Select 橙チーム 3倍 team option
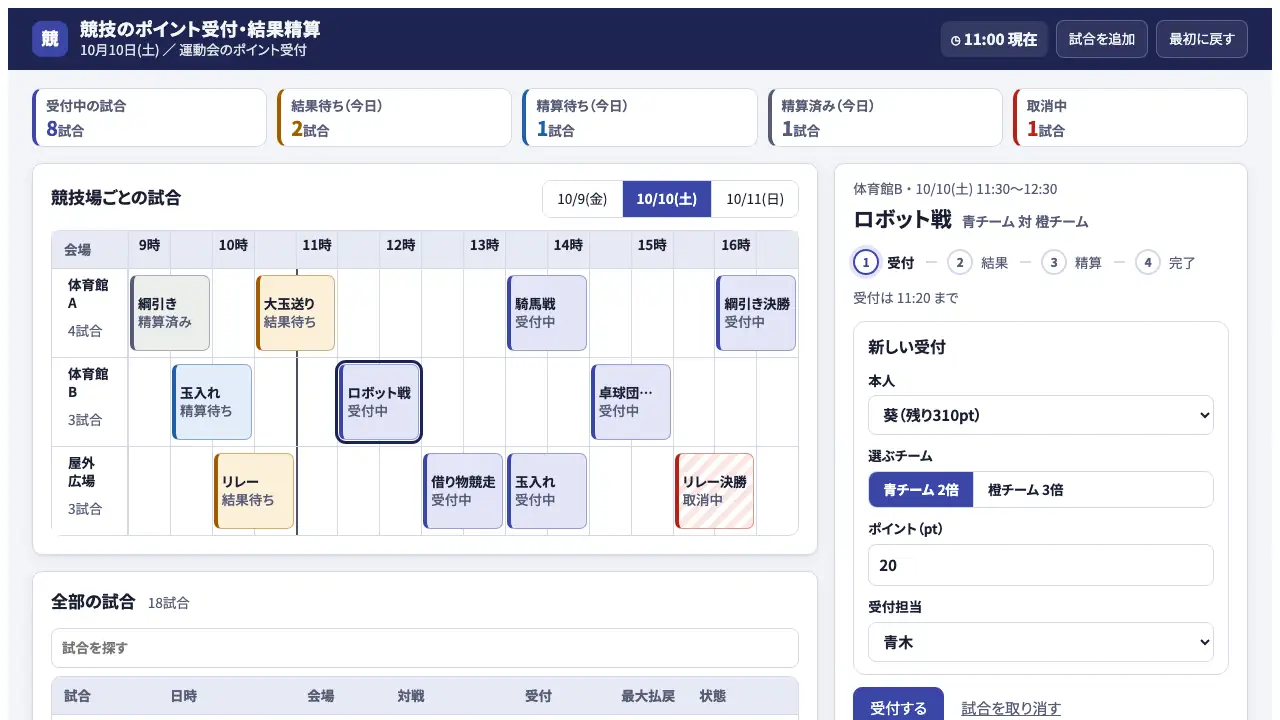 coord(1025,490)
